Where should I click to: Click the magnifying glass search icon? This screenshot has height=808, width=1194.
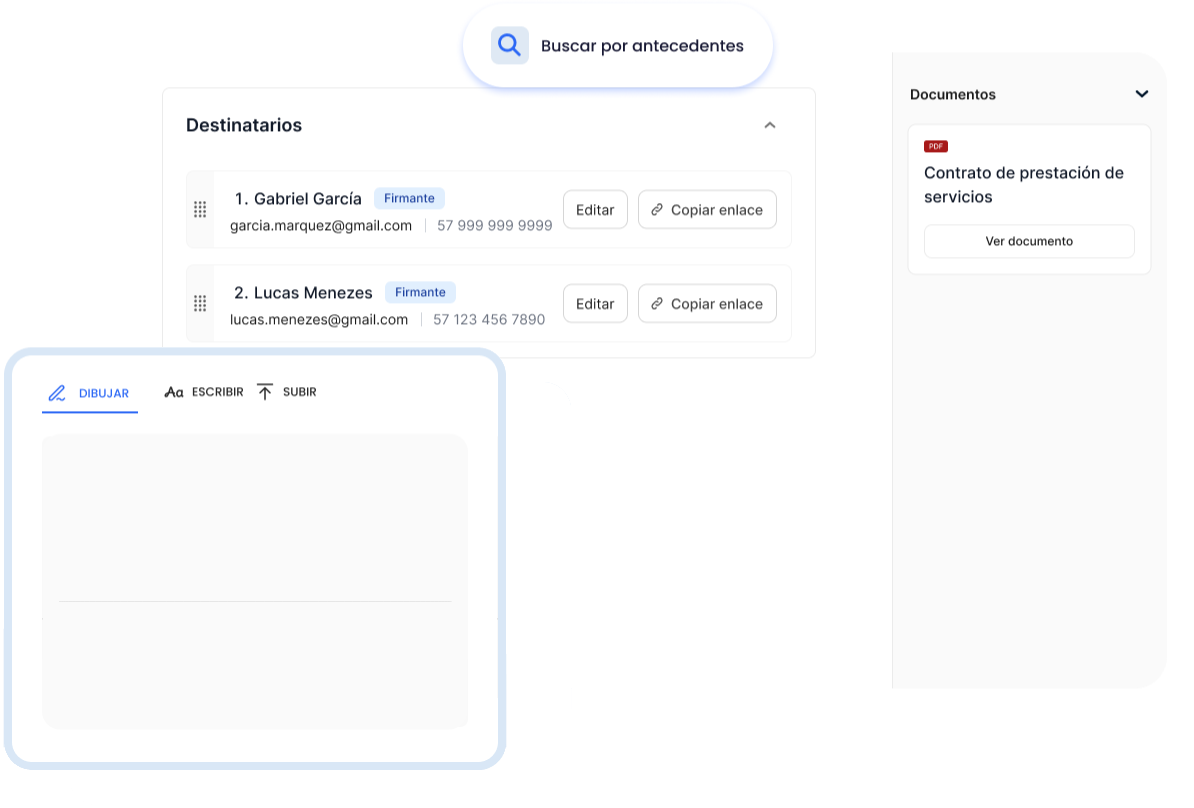[509, 46]
